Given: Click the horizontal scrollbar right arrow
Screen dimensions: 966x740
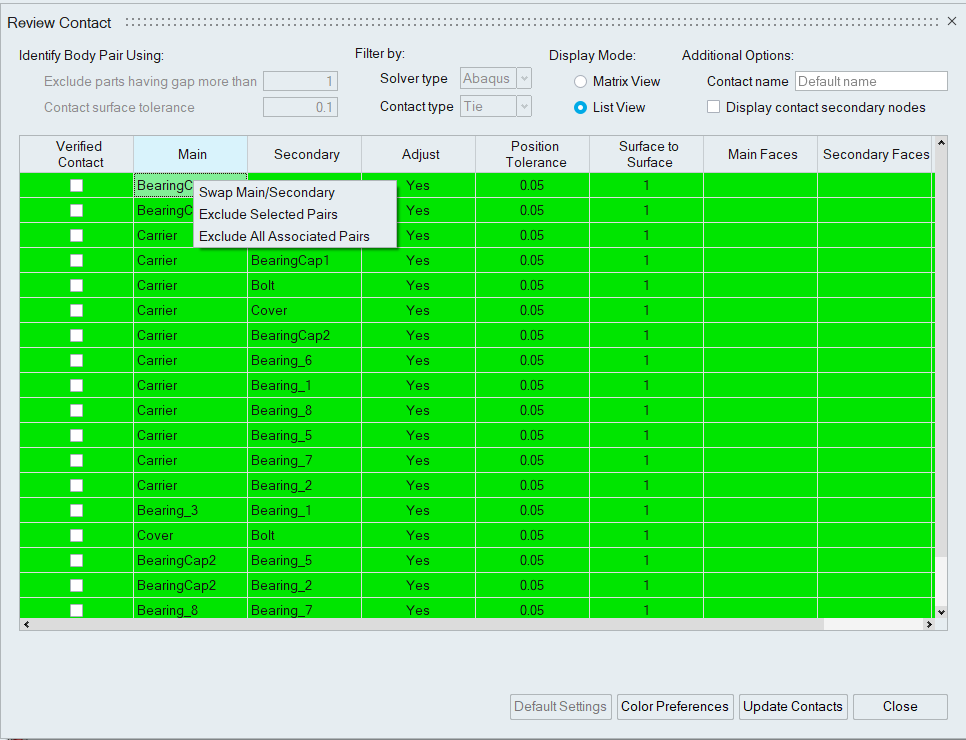Looking at the screenshot, I should [x=929, y=625].
